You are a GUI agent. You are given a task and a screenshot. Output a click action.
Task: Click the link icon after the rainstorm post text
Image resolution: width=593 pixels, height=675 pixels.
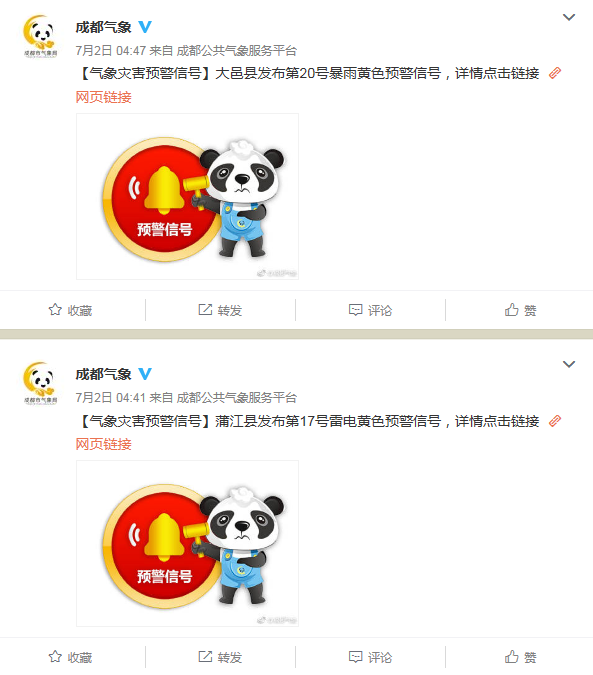[x=555, y=73]
